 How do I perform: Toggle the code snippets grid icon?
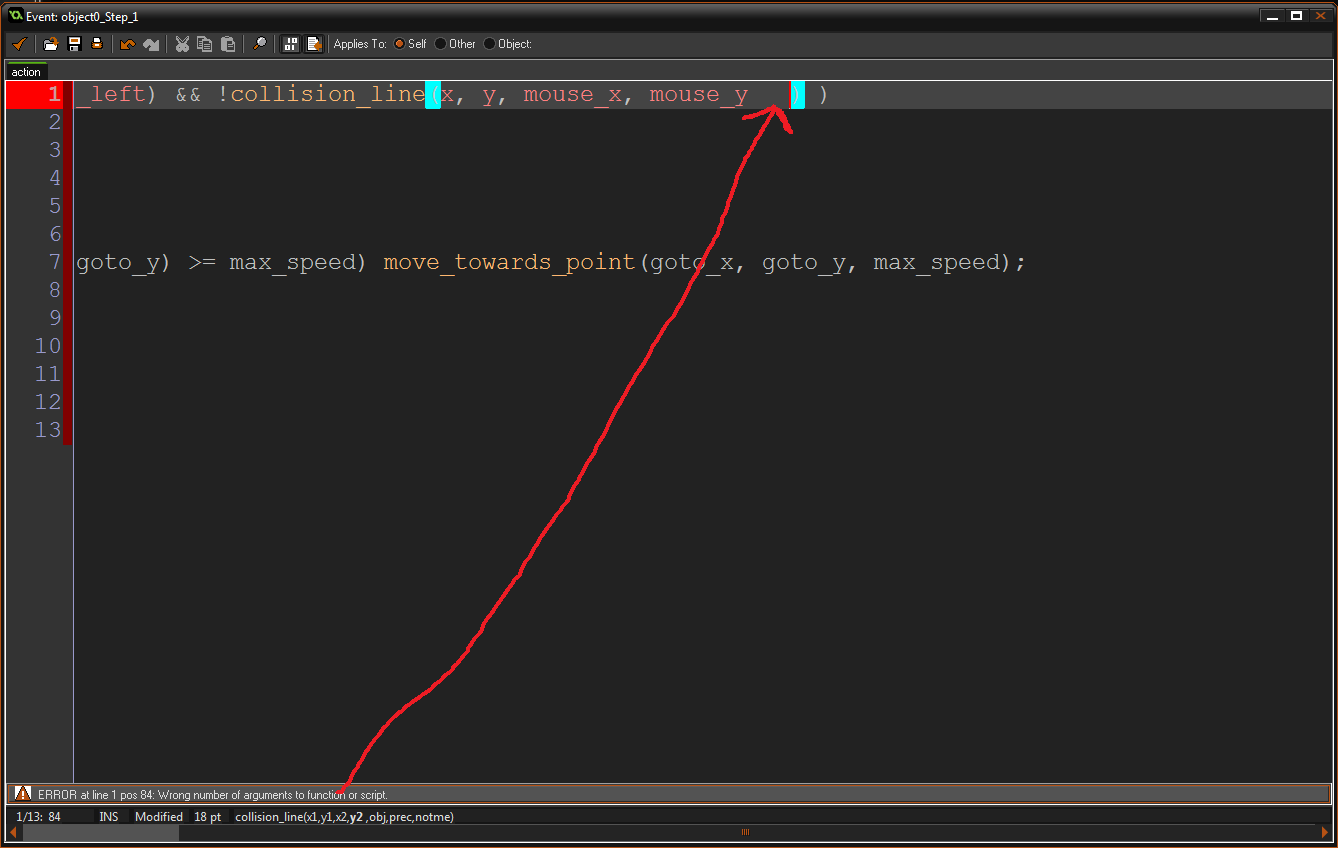pyautogui.click(x=291, y=44)
